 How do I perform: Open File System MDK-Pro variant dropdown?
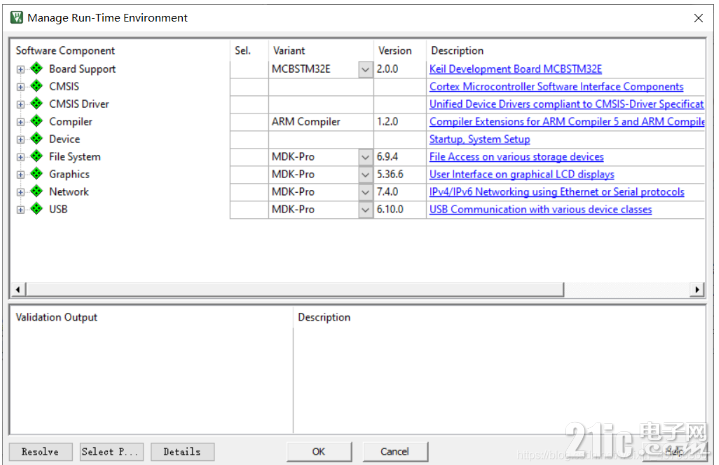[x=365, y=157]
